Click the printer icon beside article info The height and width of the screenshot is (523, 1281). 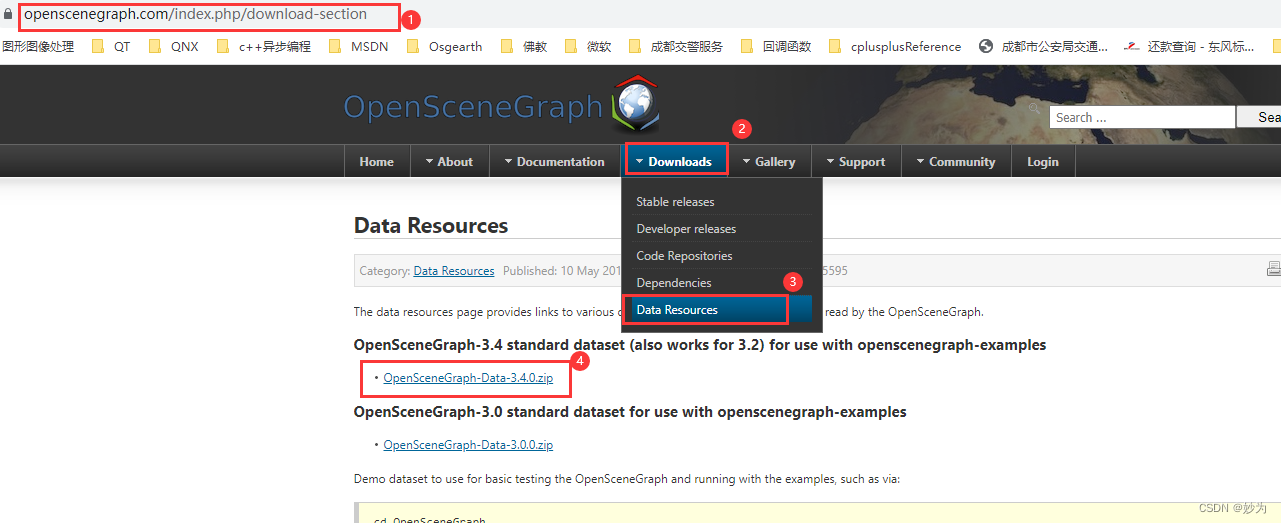(1274, 269)
